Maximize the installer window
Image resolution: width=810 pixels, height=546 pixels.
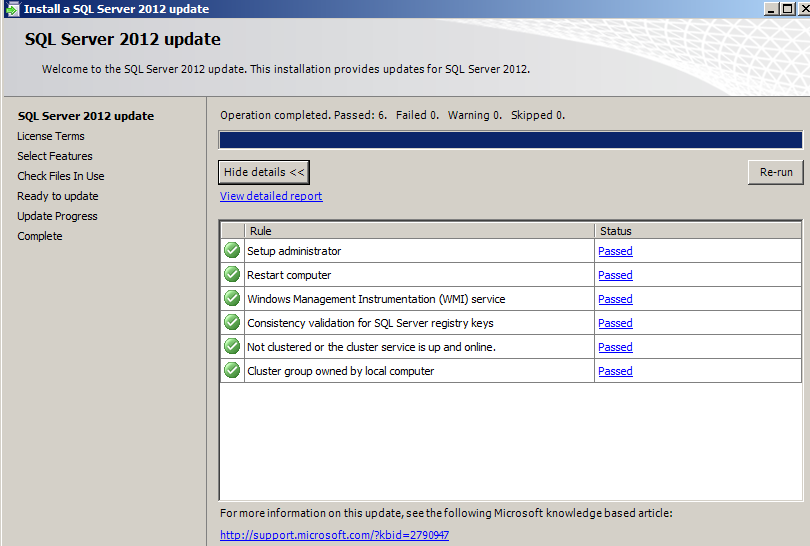click(x=787, y=9)
